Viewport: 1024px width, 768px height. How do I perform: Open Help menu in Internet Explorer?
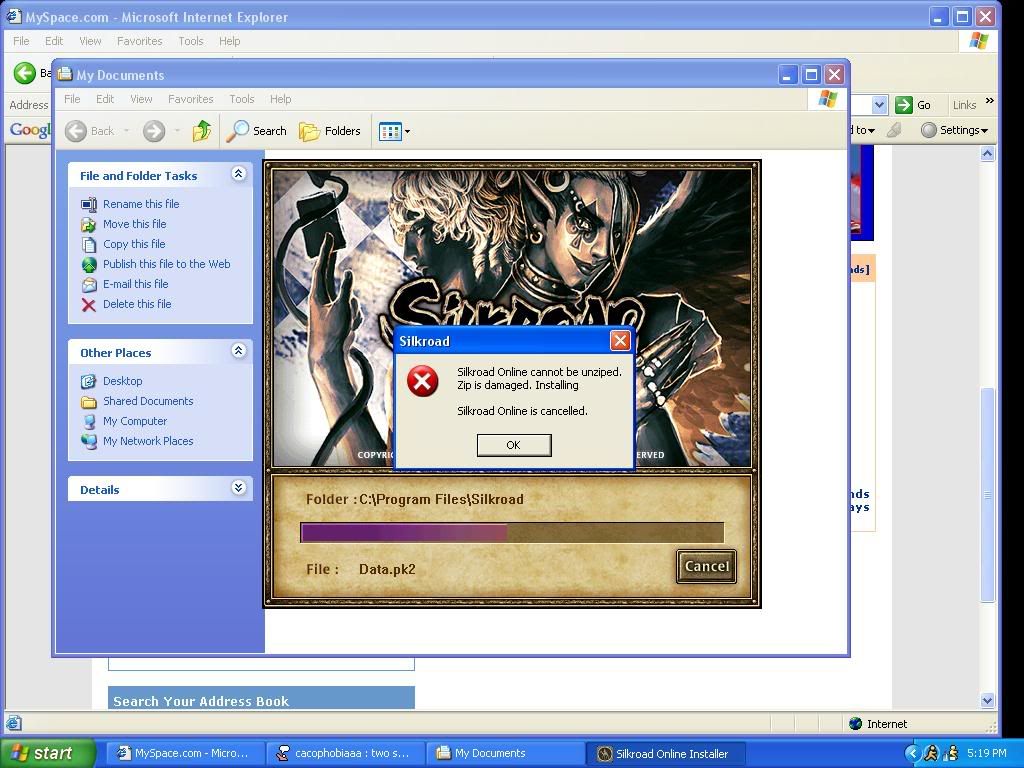229,41
